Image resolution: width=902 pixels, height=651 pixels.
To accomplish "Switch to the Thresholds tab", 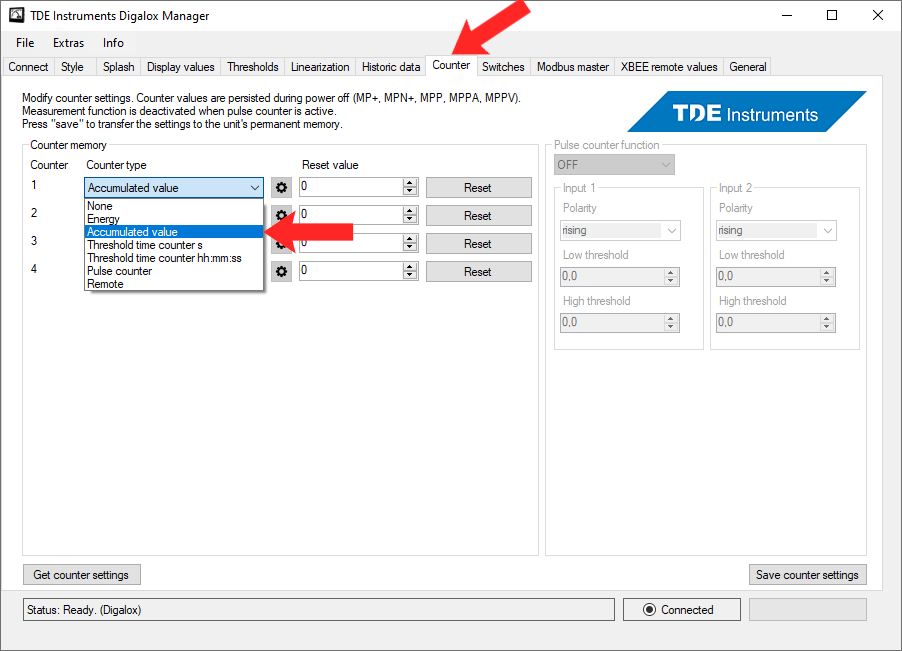I will coord(253,67).
